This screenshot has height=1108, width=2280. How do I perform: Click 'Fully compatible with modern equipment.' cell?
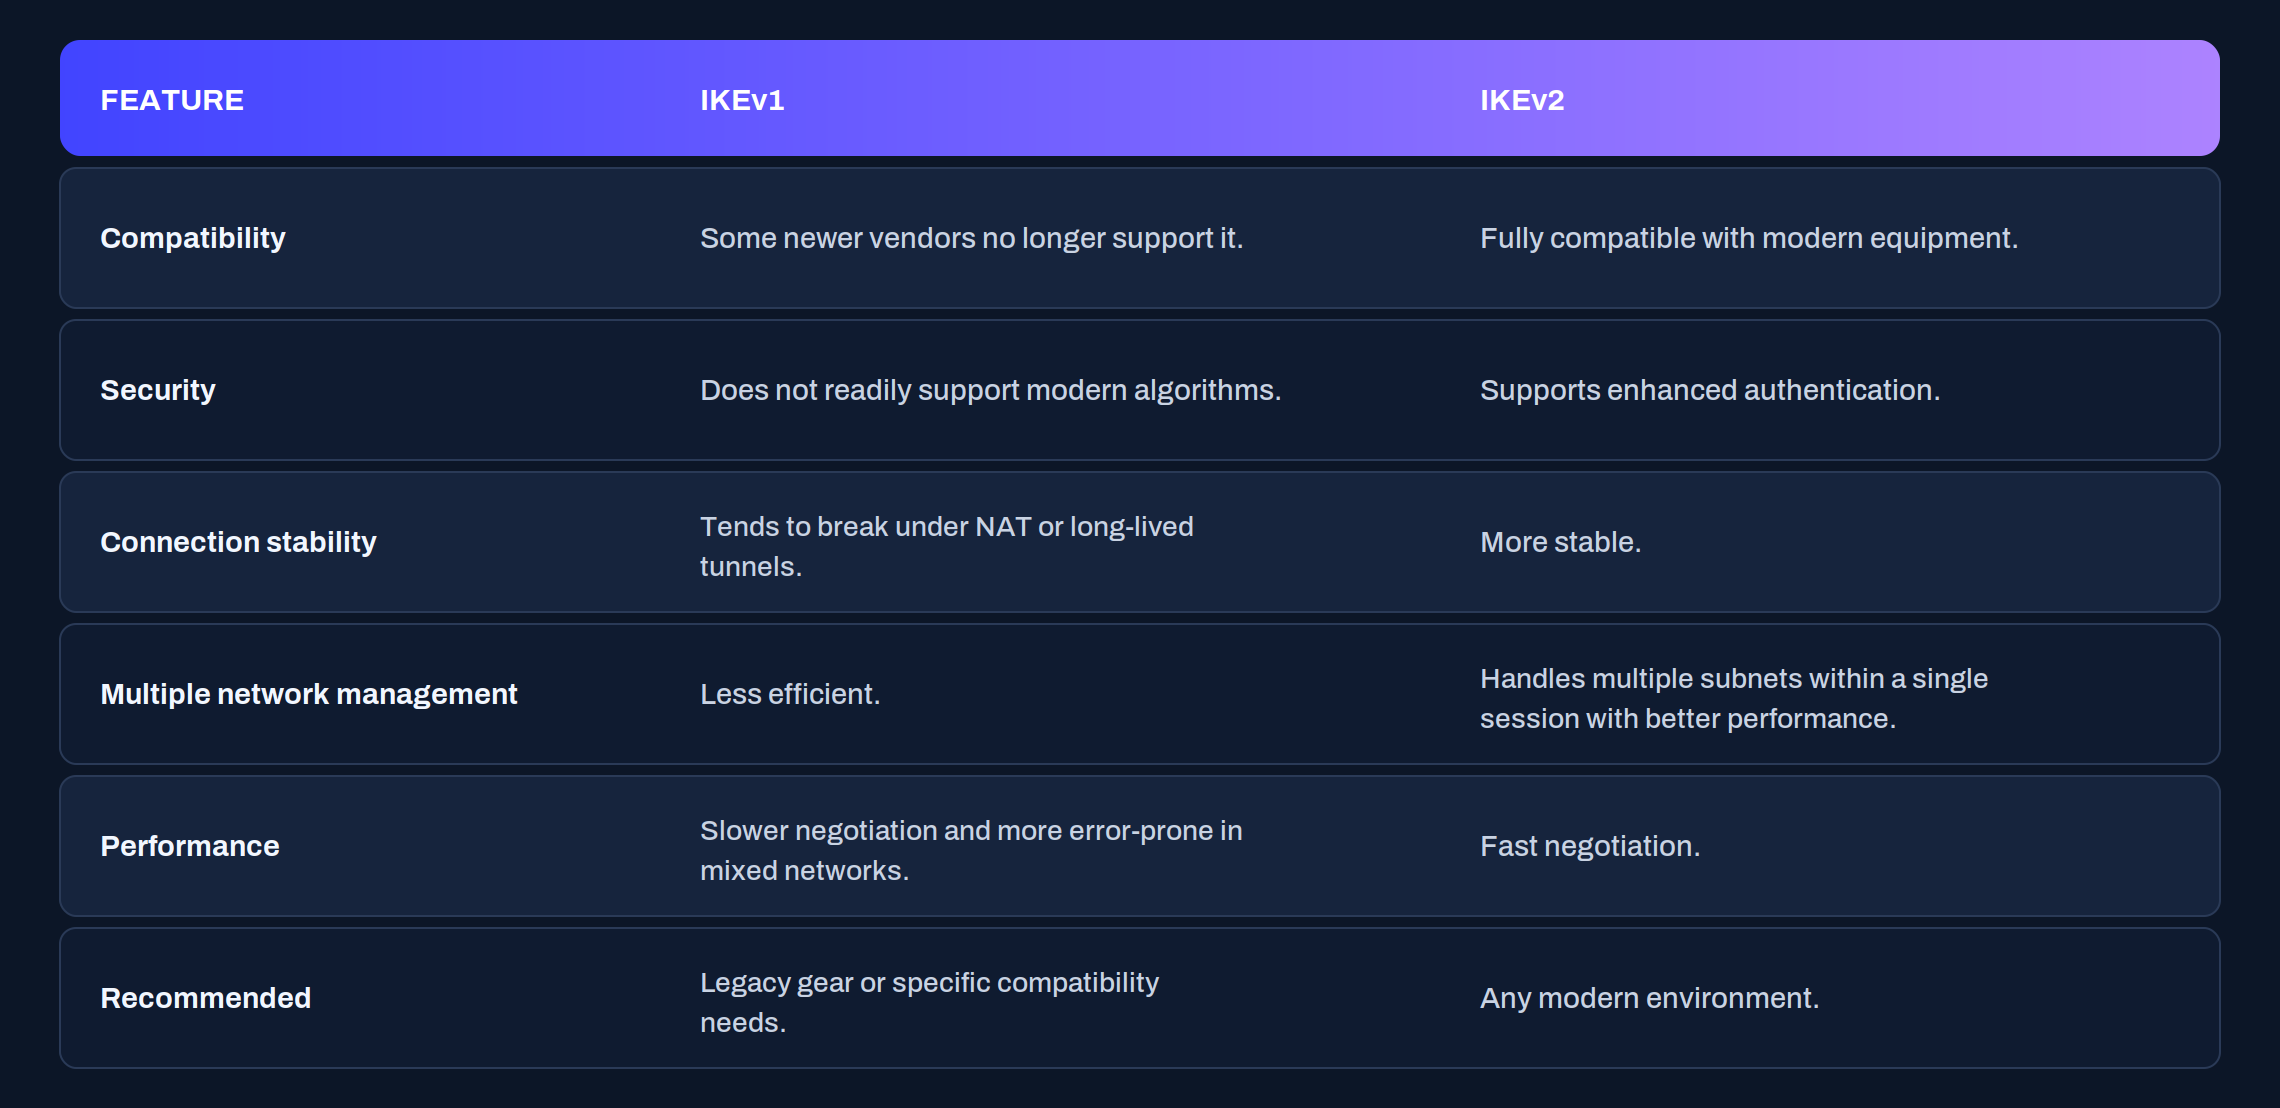coord(1749,238)
